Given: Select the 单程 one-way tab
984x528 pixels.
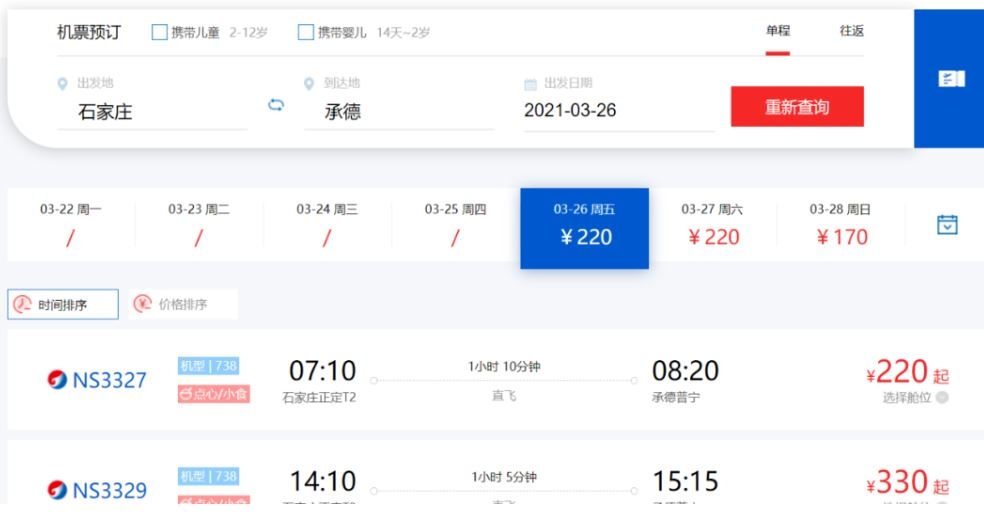Looking at the screenshot, I should click(x=778, y=31).
